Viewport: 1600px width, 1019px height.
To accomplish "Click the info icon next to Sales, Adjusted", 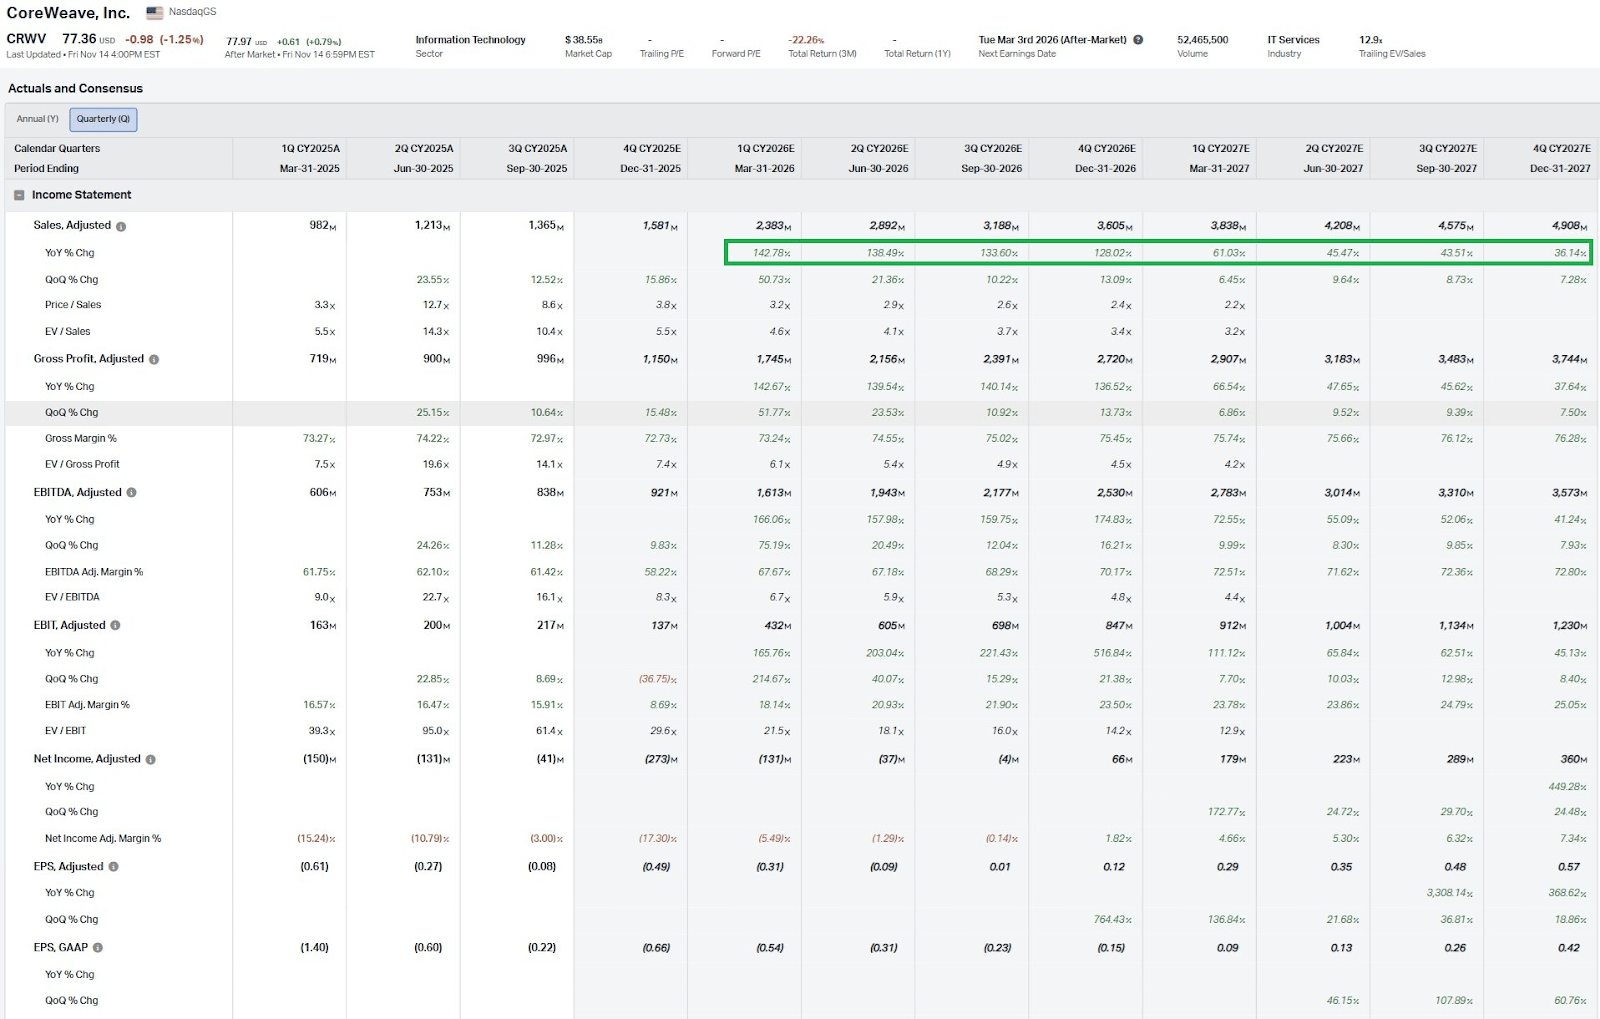I will pos(121,227).
